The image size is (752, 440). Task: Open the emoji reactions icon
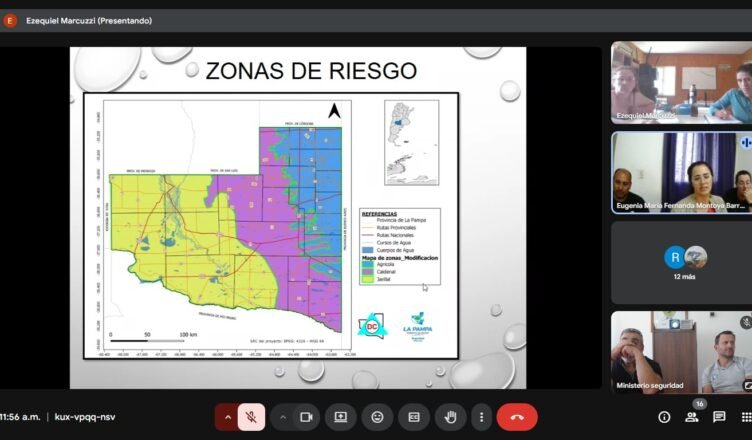(x=377, y=417)
